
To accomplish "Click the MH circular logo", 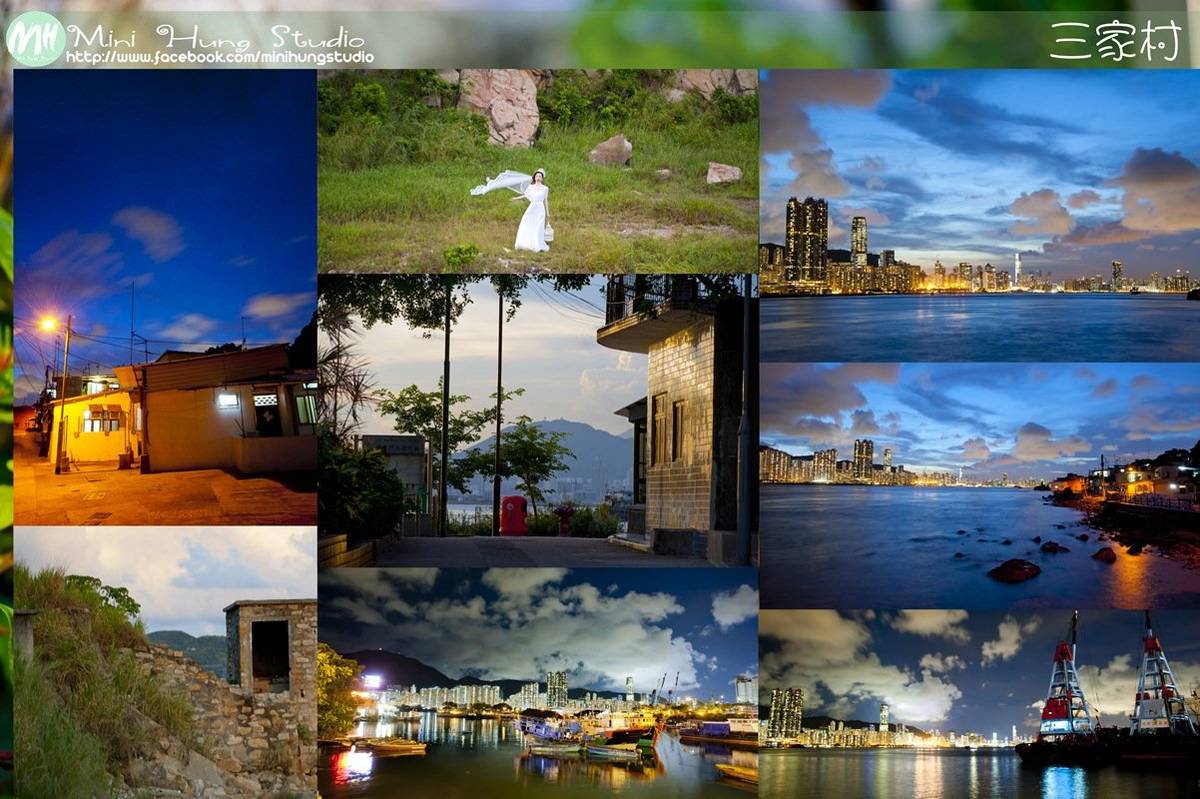I will (x=35, y=39).
